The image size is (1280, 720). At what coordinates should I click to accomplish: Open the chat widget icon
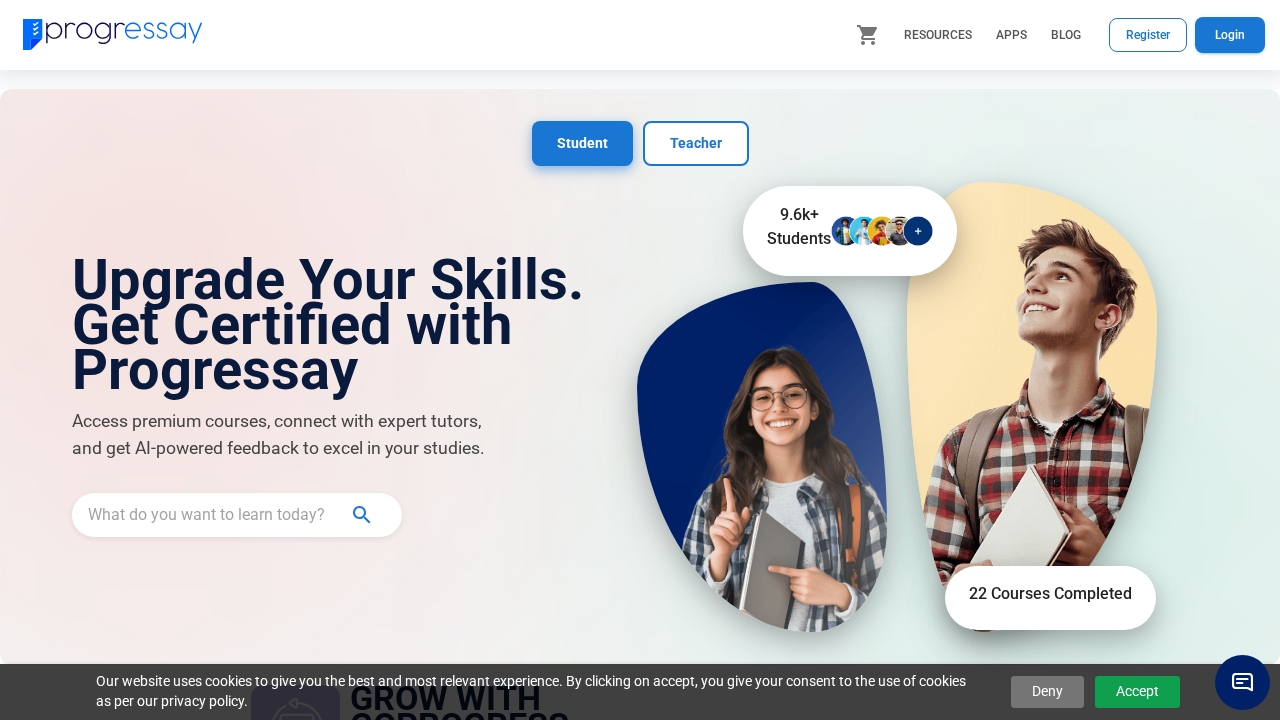pos(1242,682)
